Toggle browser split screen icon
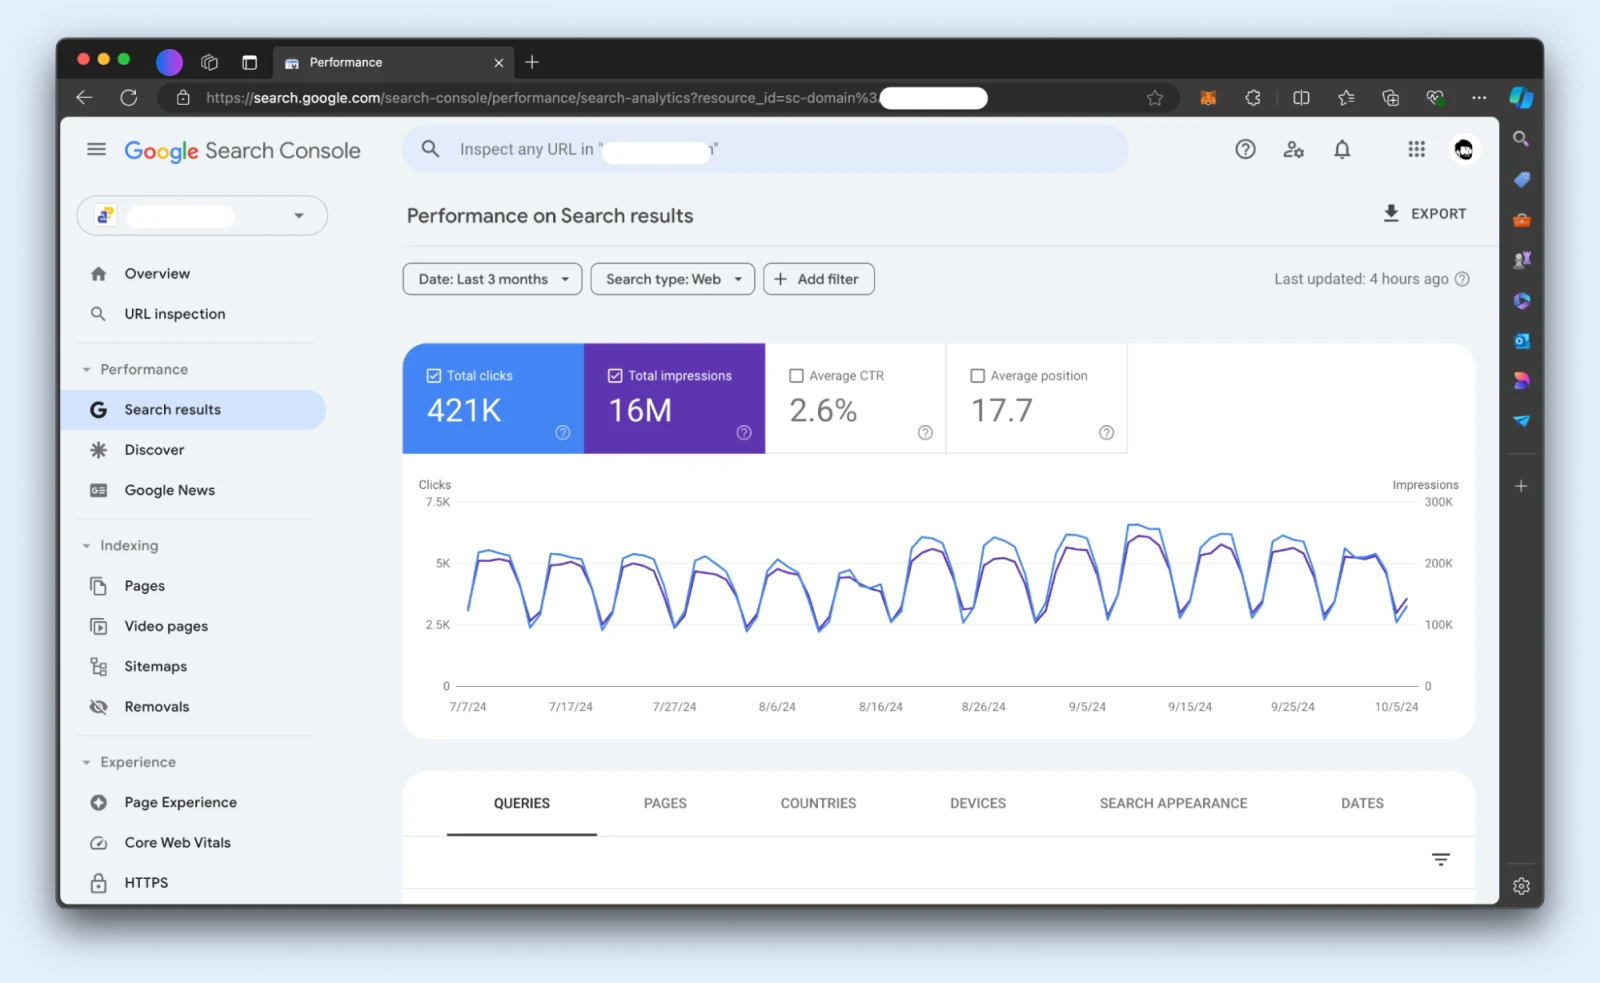The width and height of the screenshot is (1600, 983). pyautogui.click(x=1301, y=97)
